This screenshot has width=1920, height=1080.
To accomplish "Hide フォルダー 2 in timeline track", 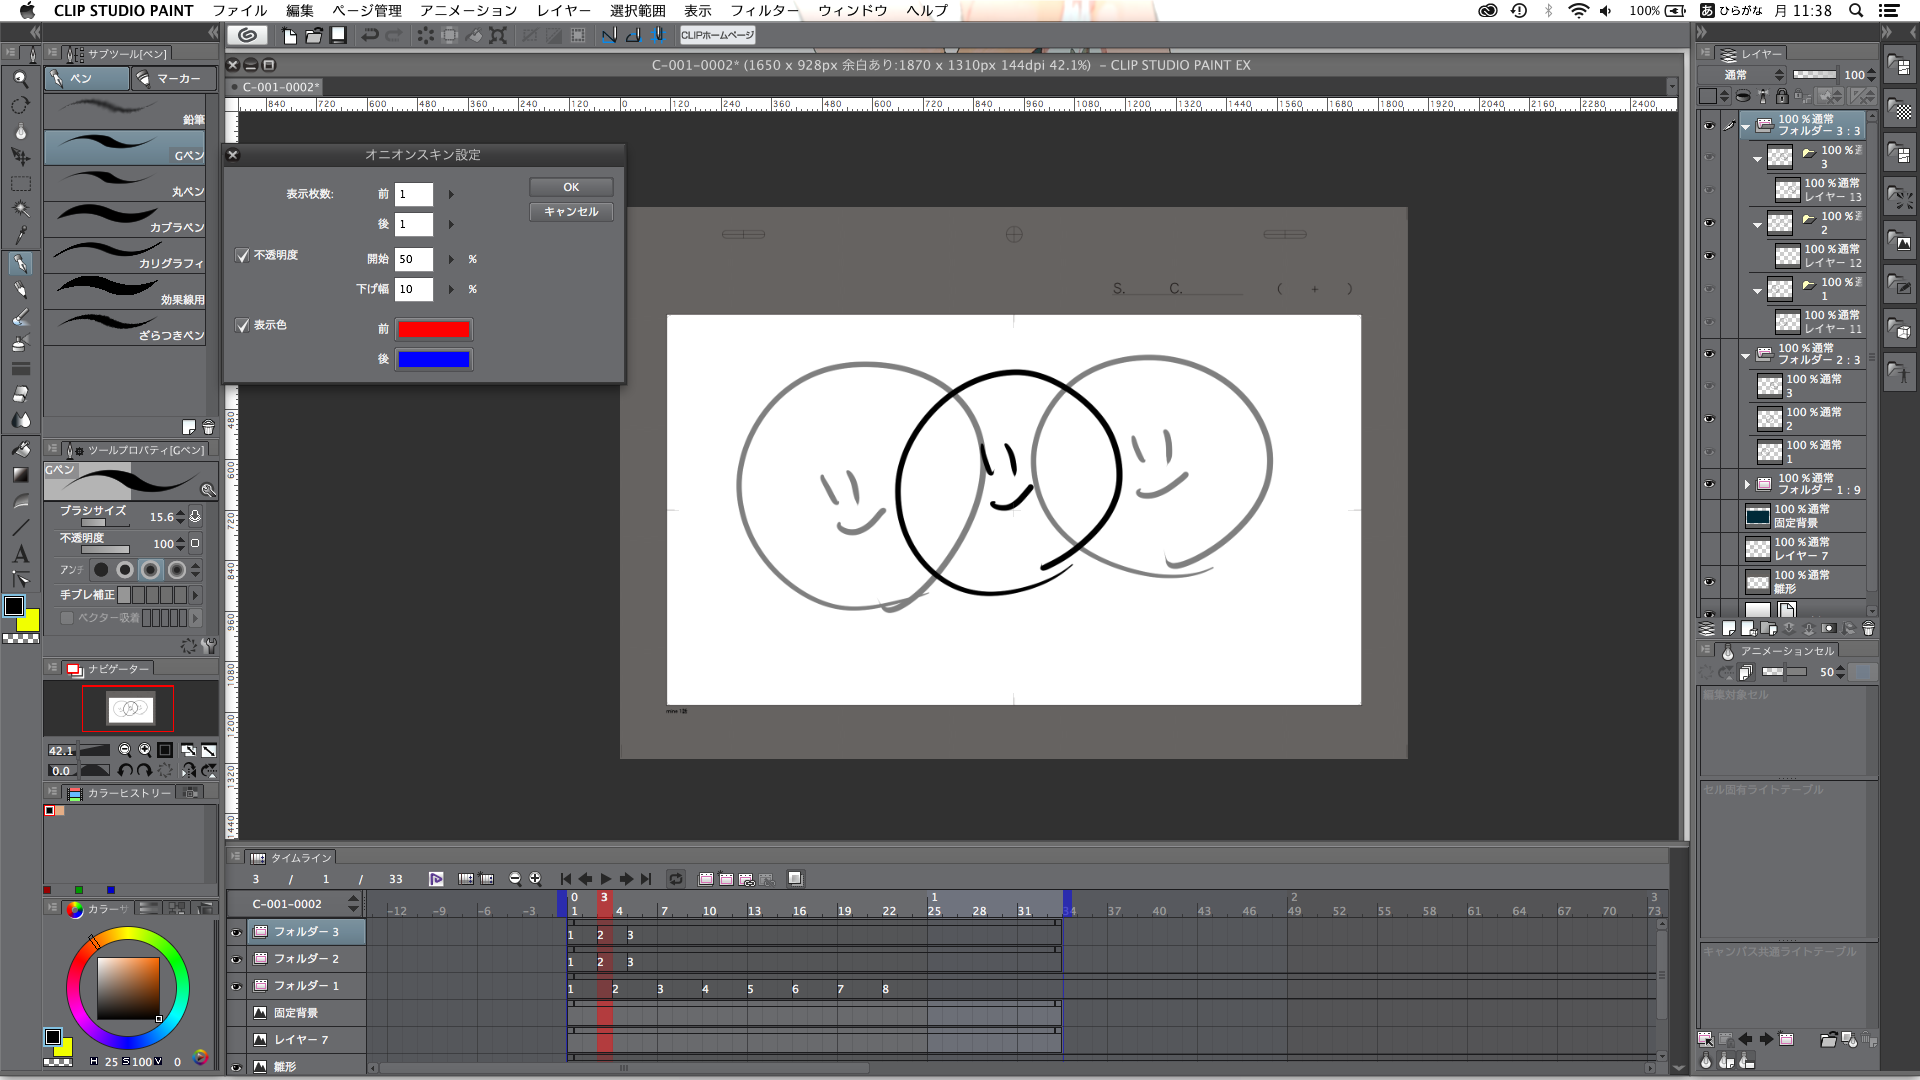I will tap(236, 959).
